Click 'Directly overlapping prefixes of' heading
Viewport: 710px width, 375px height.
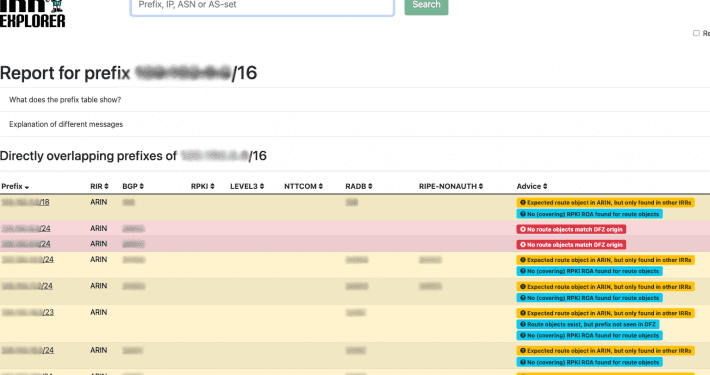point(133,156)
